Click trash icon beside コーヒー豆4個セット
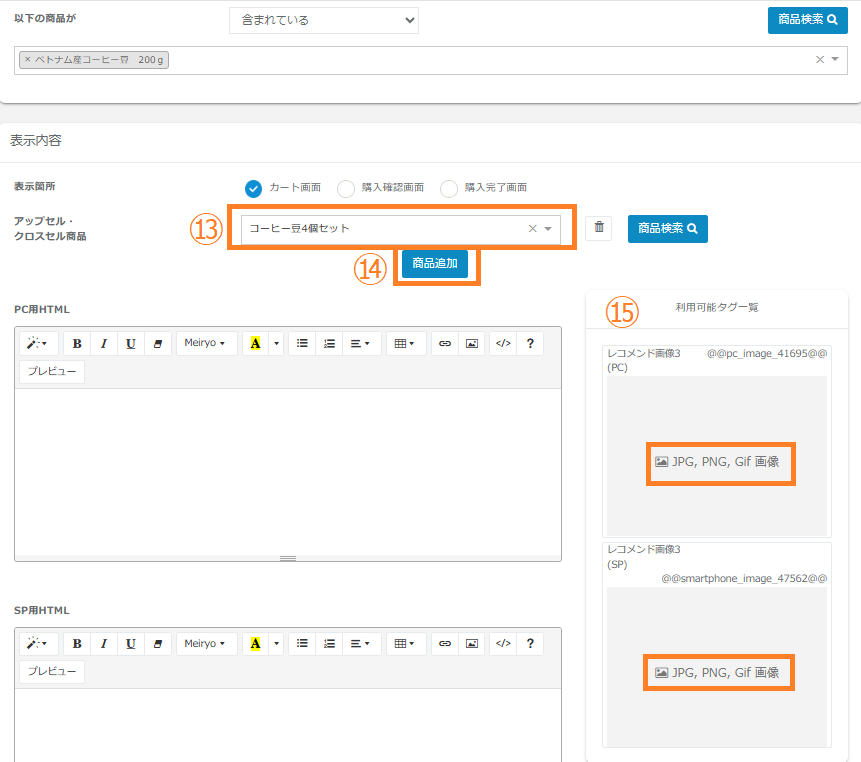Image resolution: width=861 pixels, height=762 pixels. [599, 228]
